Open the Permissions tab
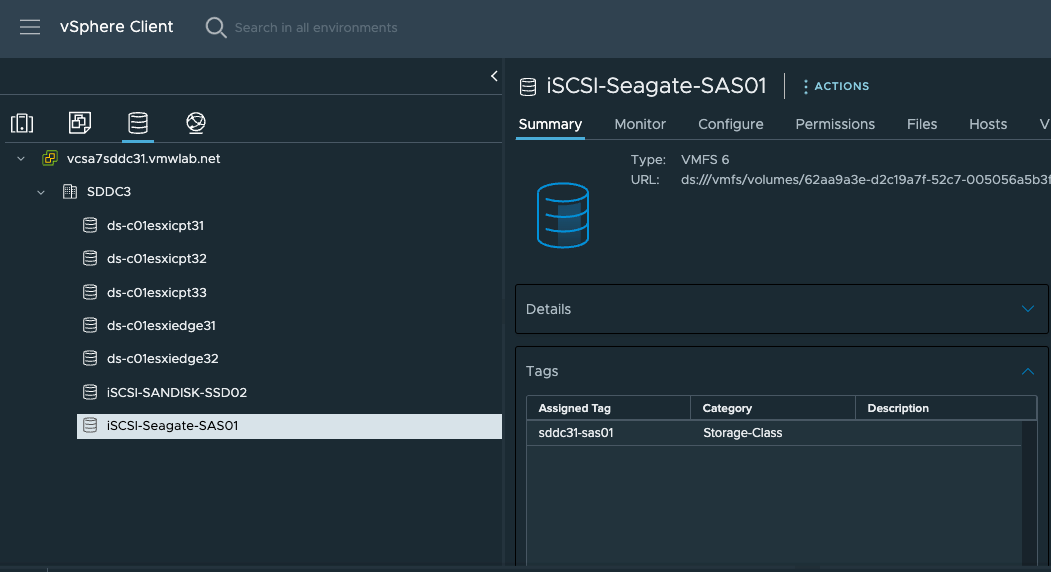The width and height of the screenshot is (1051, 572). [x=835, y=124]
